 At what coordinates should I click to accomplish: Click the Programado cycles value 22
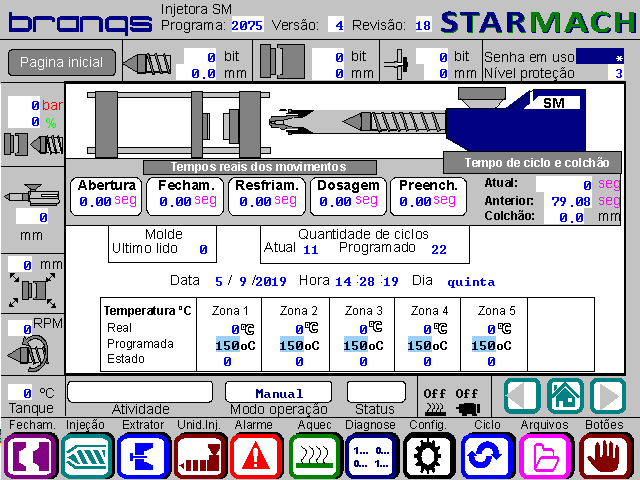click(x=439, y=249)
